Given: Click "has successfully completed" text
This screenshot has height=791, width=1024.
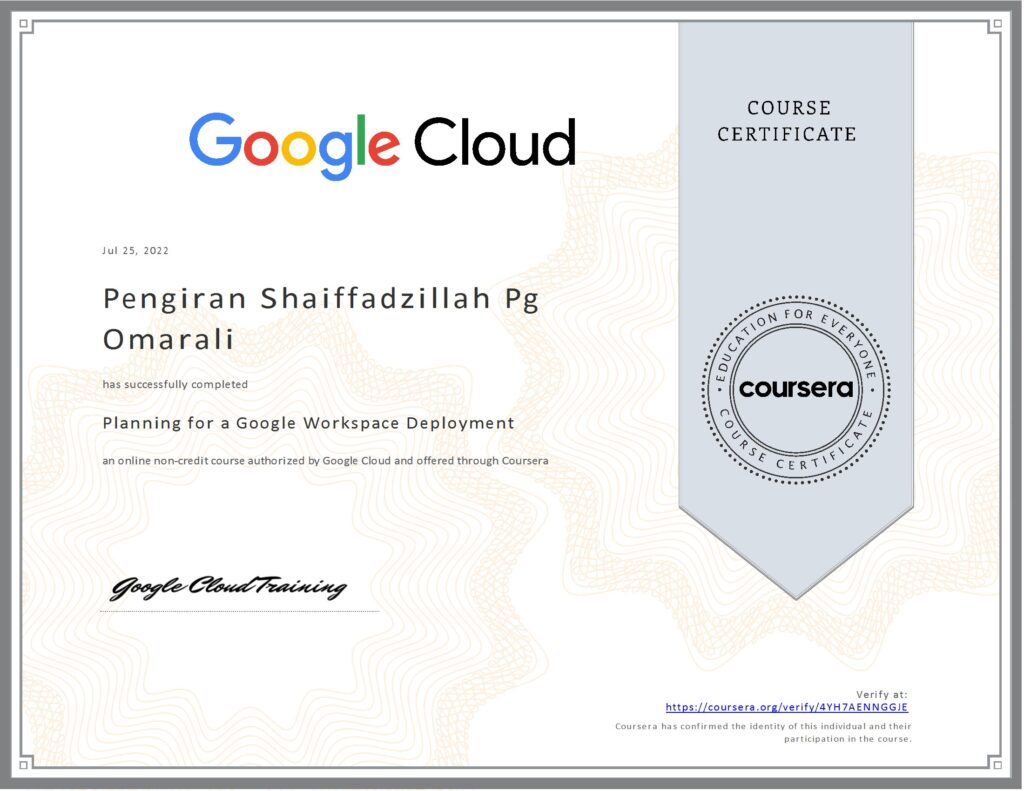Looking at the screenshot, I should [x=175, y=384].
